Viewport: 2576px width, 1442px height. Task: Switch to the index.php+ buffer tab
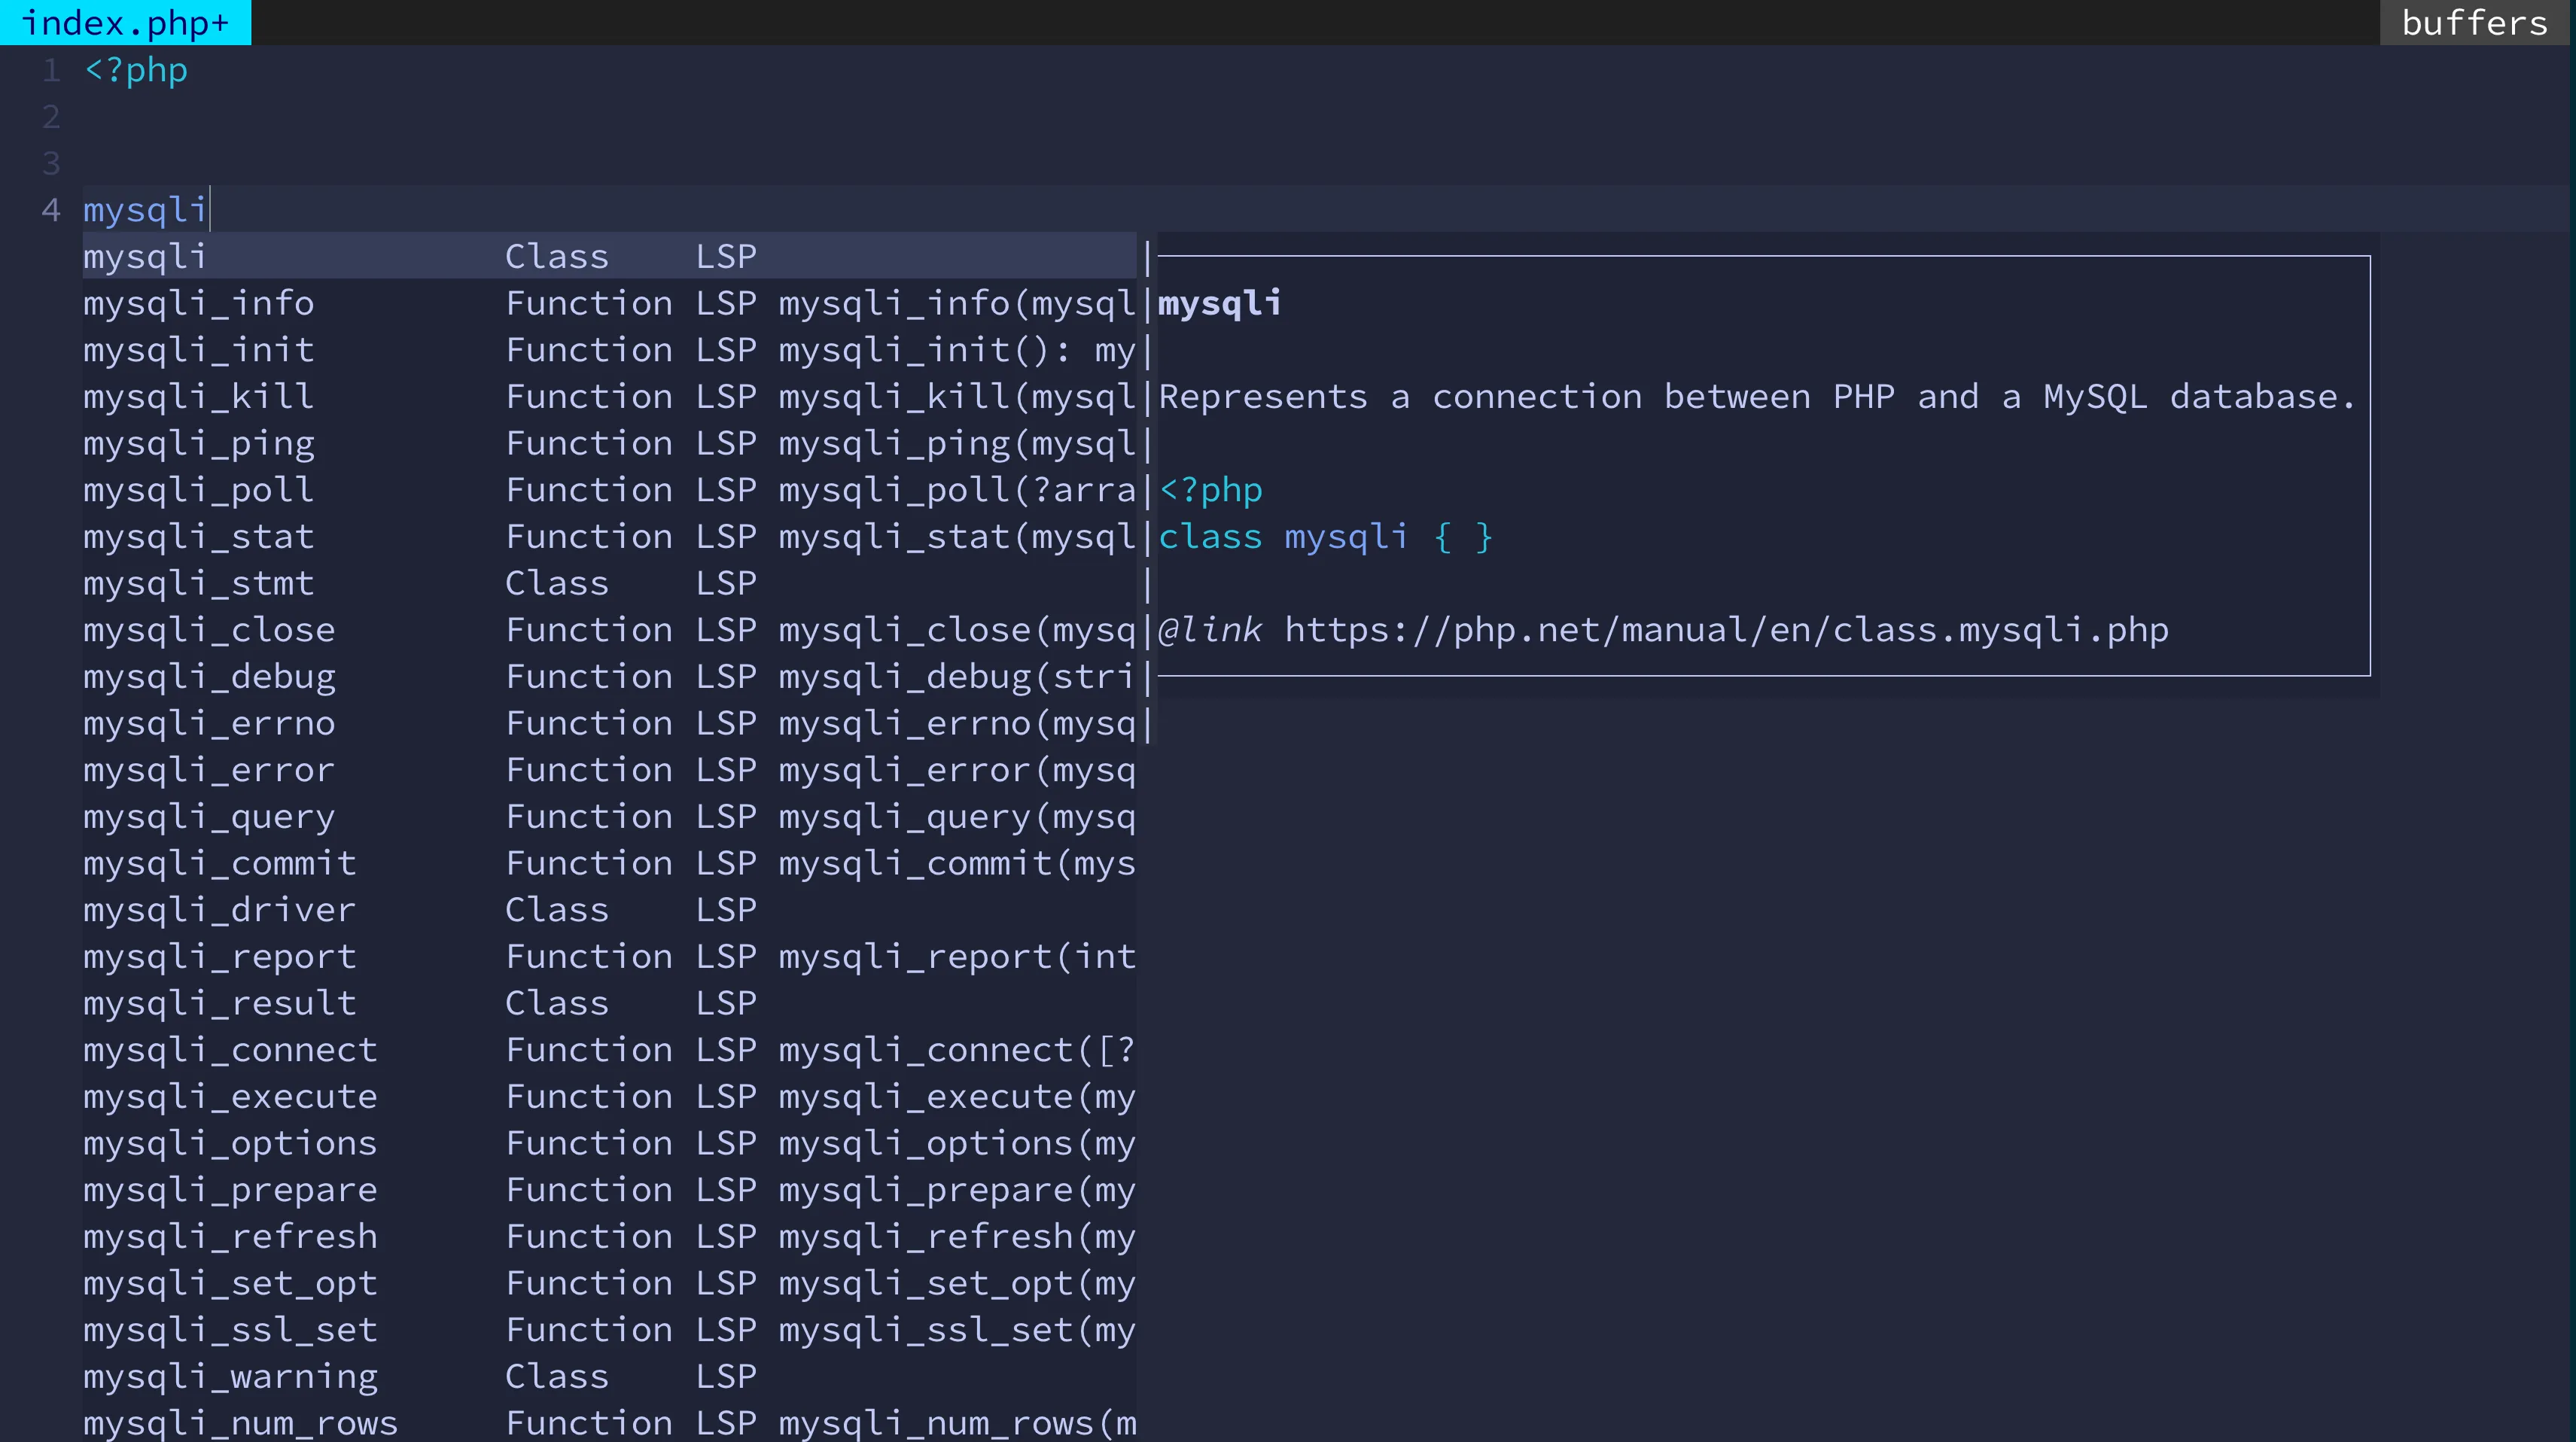[125, 22]
